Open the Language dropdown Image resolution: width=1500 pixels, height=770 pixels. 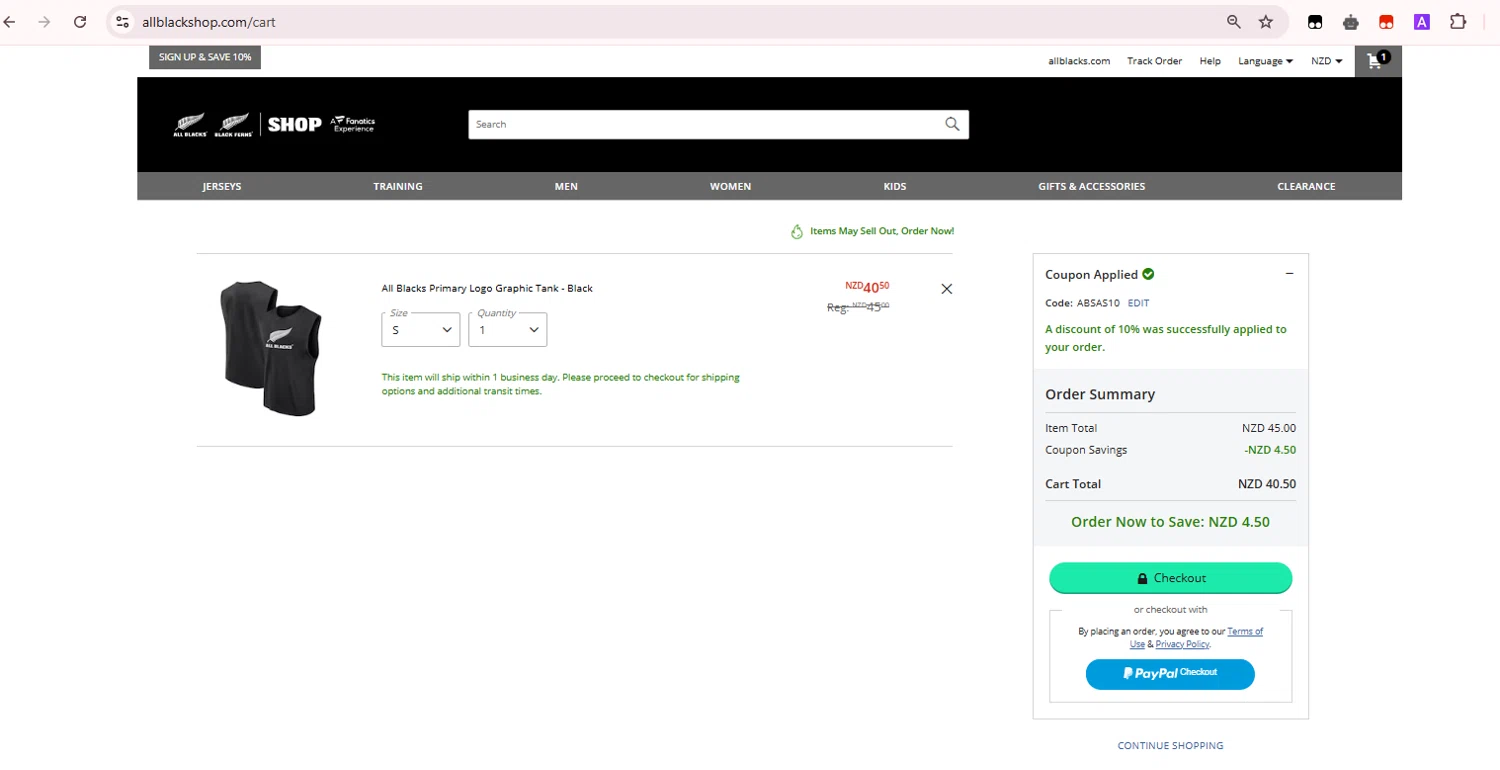[x=1265, y=61]
